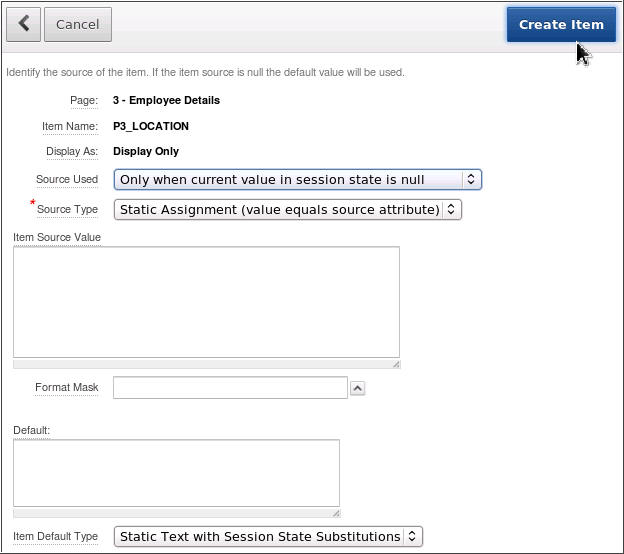
Task: Click the back arrow button
Action: pos(24,24)
